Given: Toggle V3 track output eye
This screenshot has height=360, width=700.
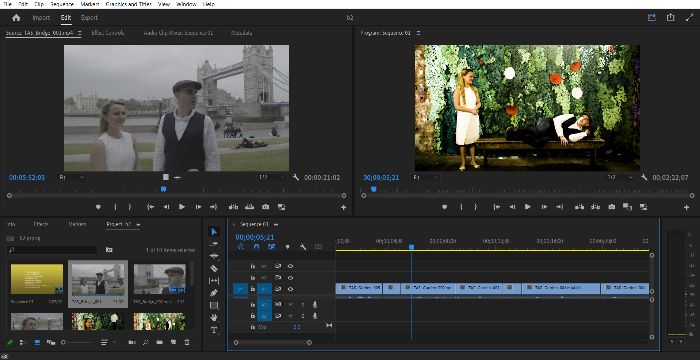Looking at the screenshot, I should (290, 266).
